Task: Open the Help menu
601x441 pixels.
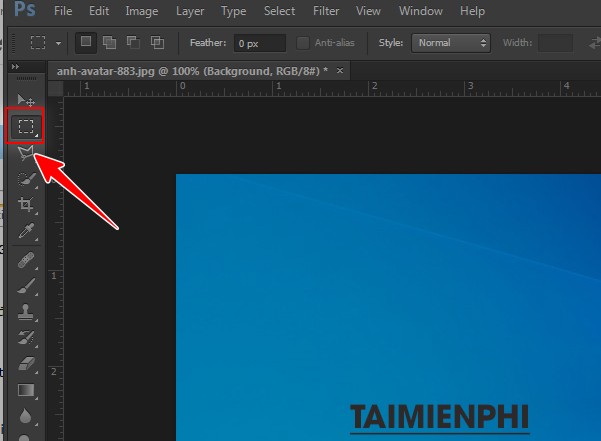Action: click(x=472, y=11)
